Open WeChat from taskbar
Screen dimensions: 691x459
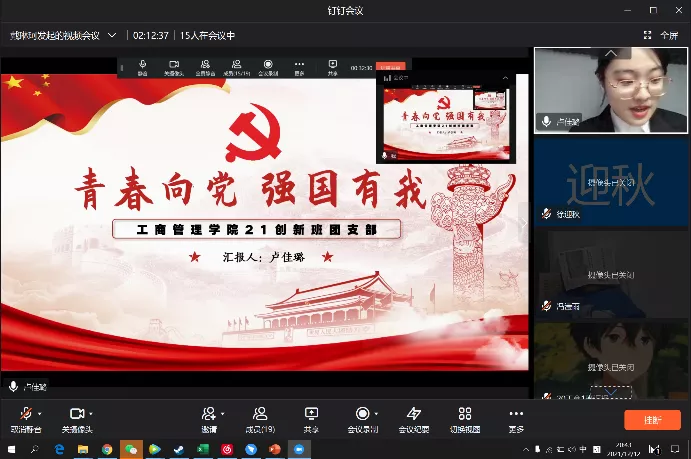click(x=131, y=449)
